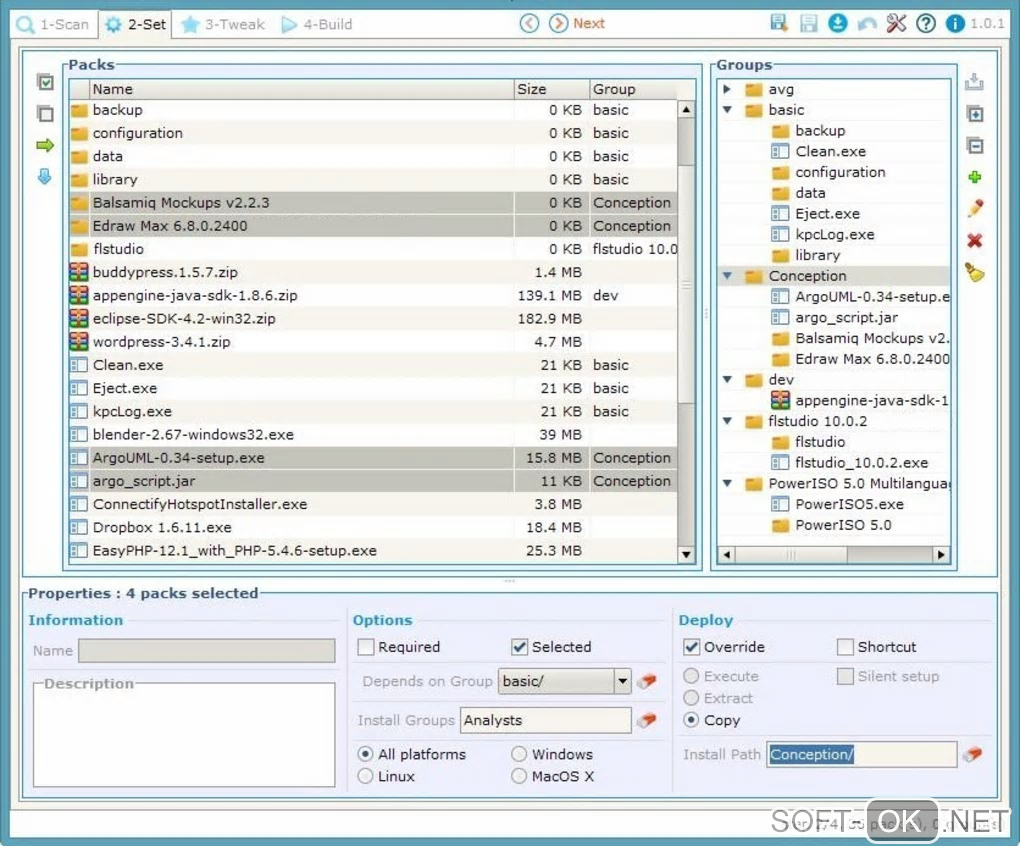Collapse the basic group tree node
Screen dimensions: 1020x846
click(x=727, y=110)
